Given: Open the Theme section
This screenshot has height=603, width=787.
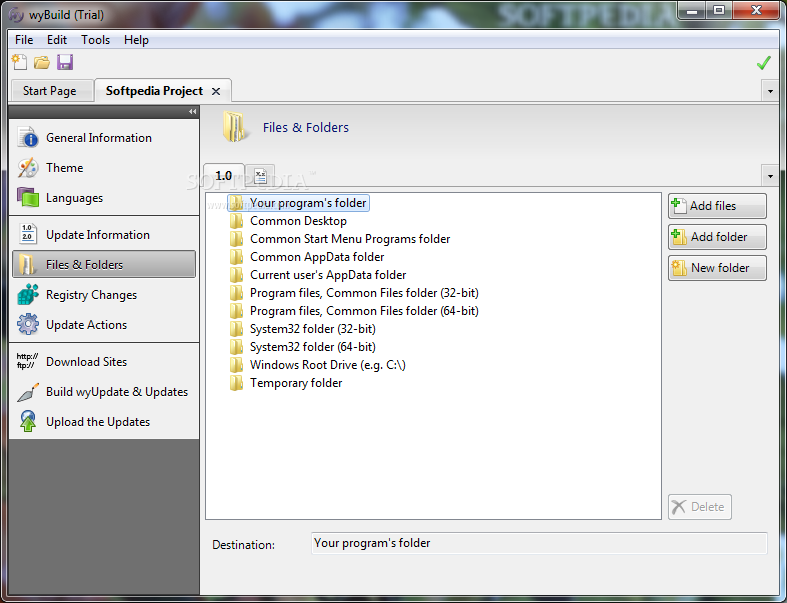Looking at the screenshot, I should coord(104,168).
